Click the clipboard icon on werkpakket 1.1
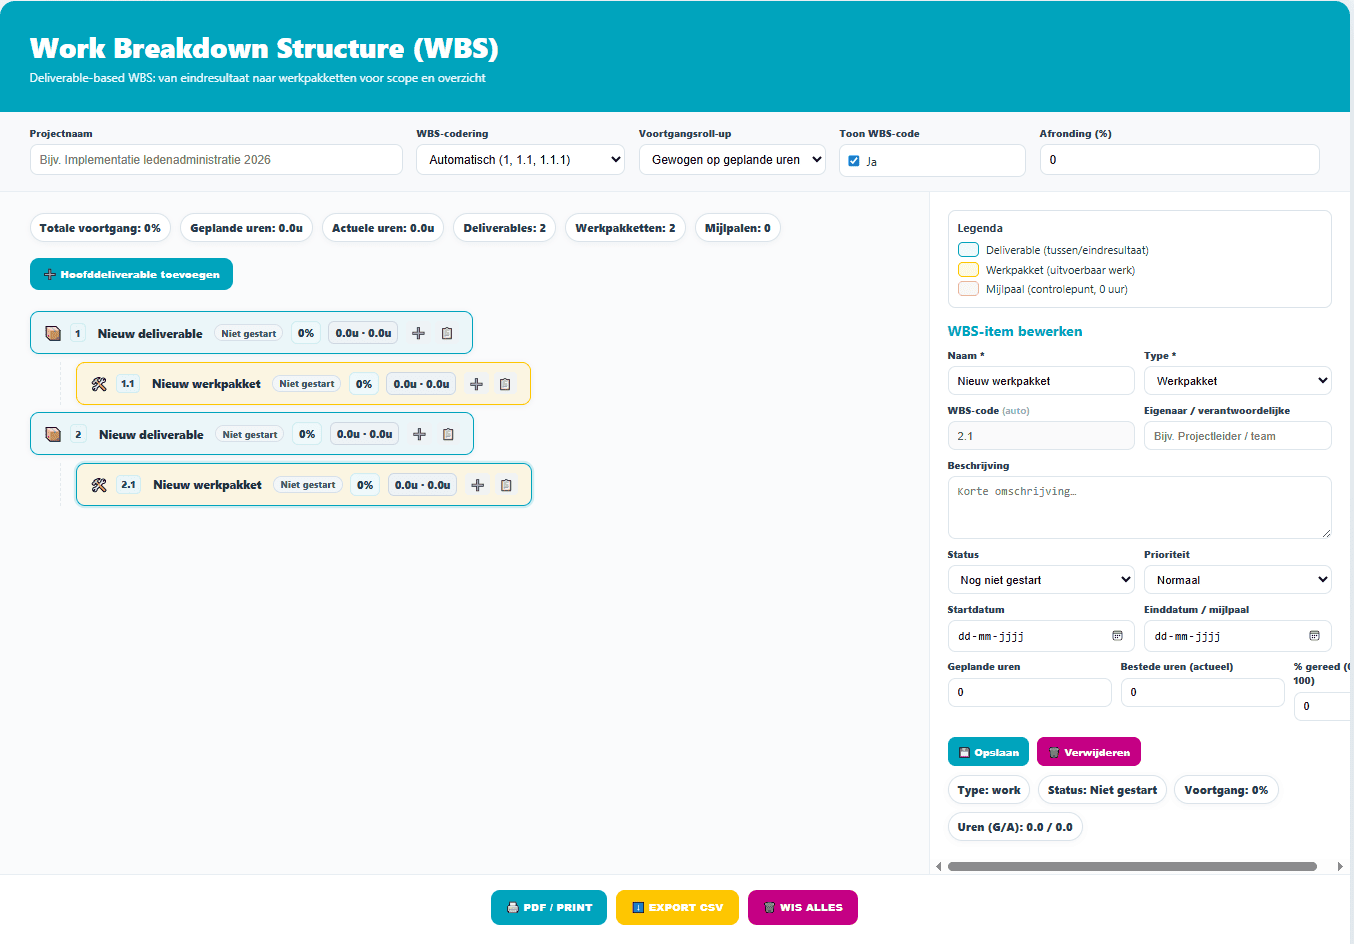 pos(505,383)
